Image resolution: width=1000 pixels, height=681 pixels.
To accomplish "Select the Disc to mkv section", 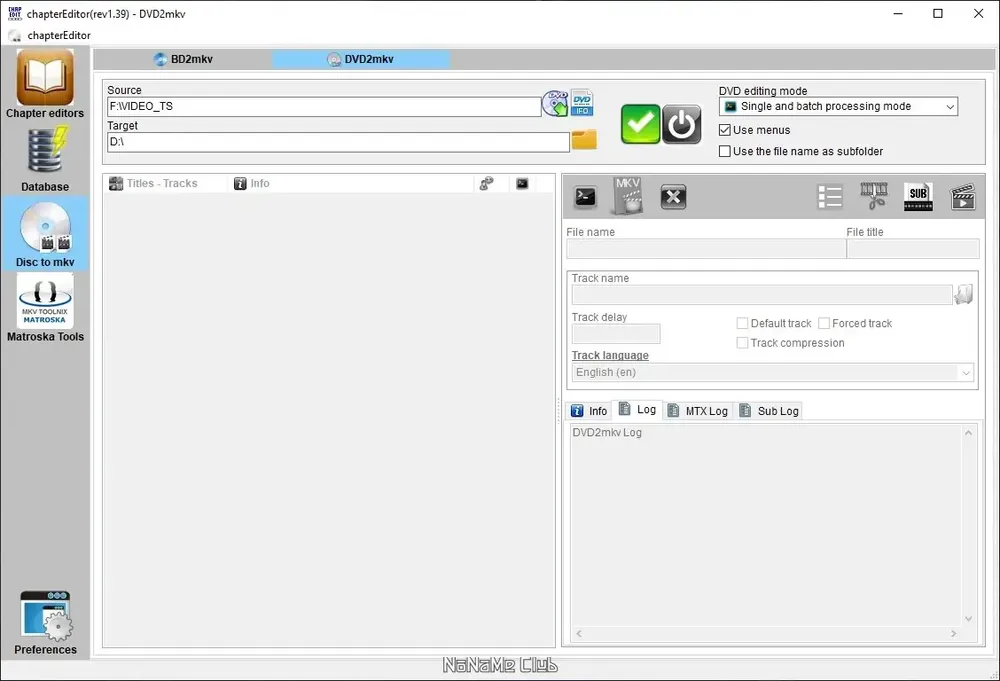I will coord(45,233).
